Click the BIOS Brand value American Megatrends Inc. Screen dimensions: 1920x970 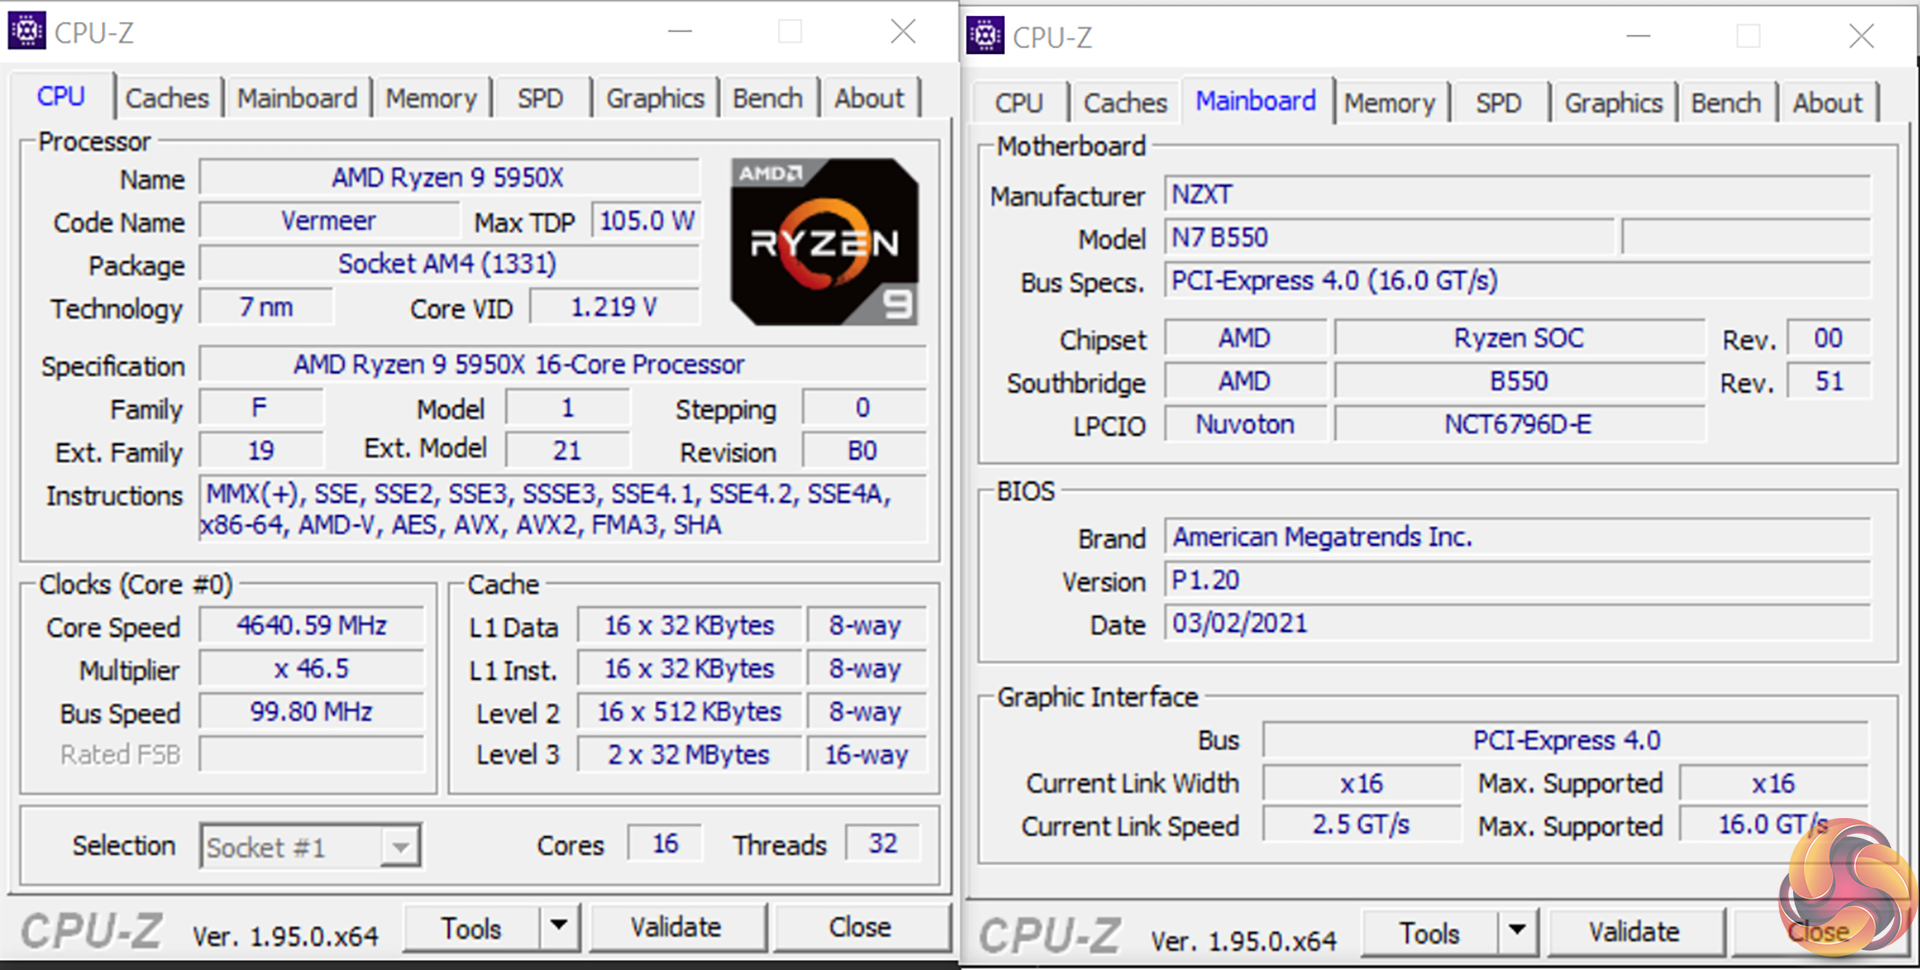click(1517, 537)
